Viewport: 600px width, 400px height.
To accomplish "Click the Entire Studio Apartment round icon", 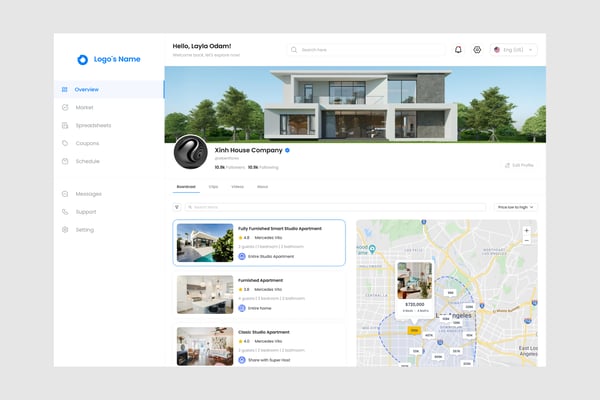I will 242,256.
